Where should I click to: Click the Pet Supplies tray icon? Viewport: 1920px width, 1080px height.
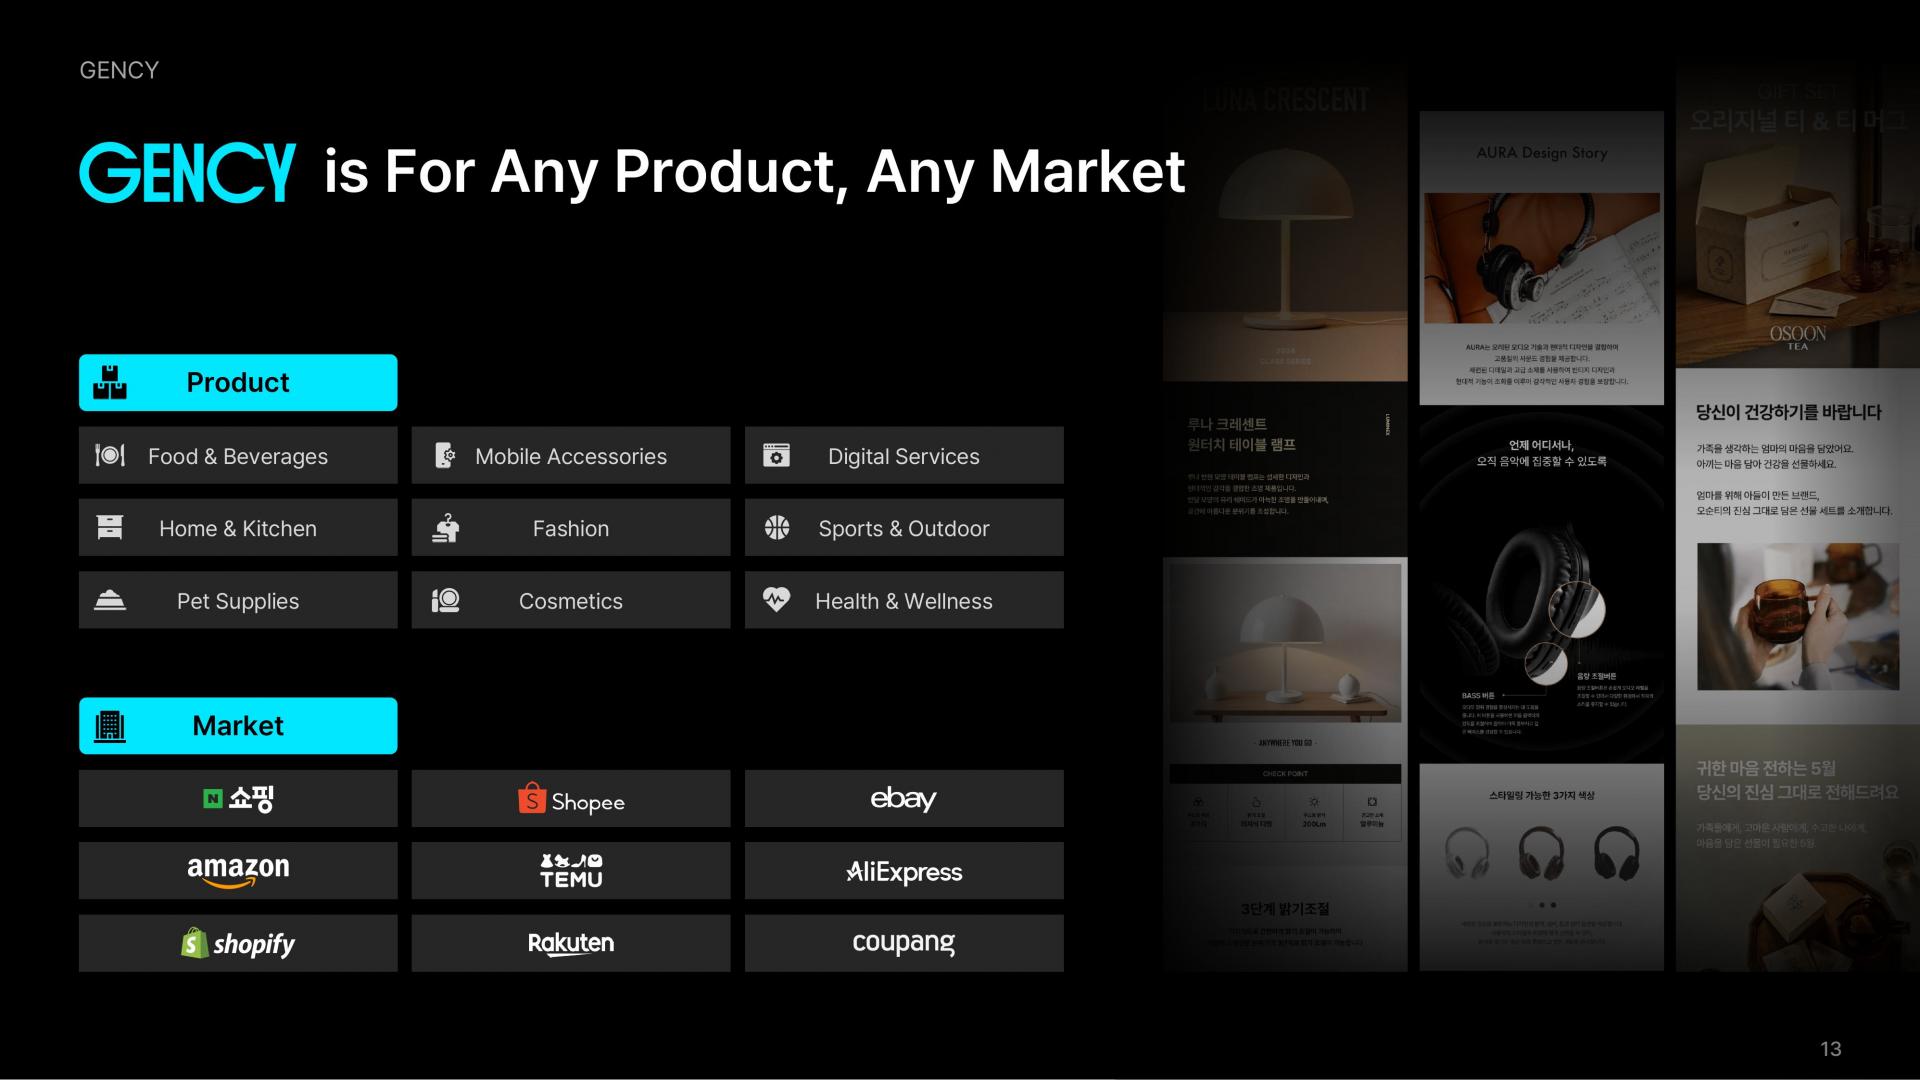[x=110, y=601]
